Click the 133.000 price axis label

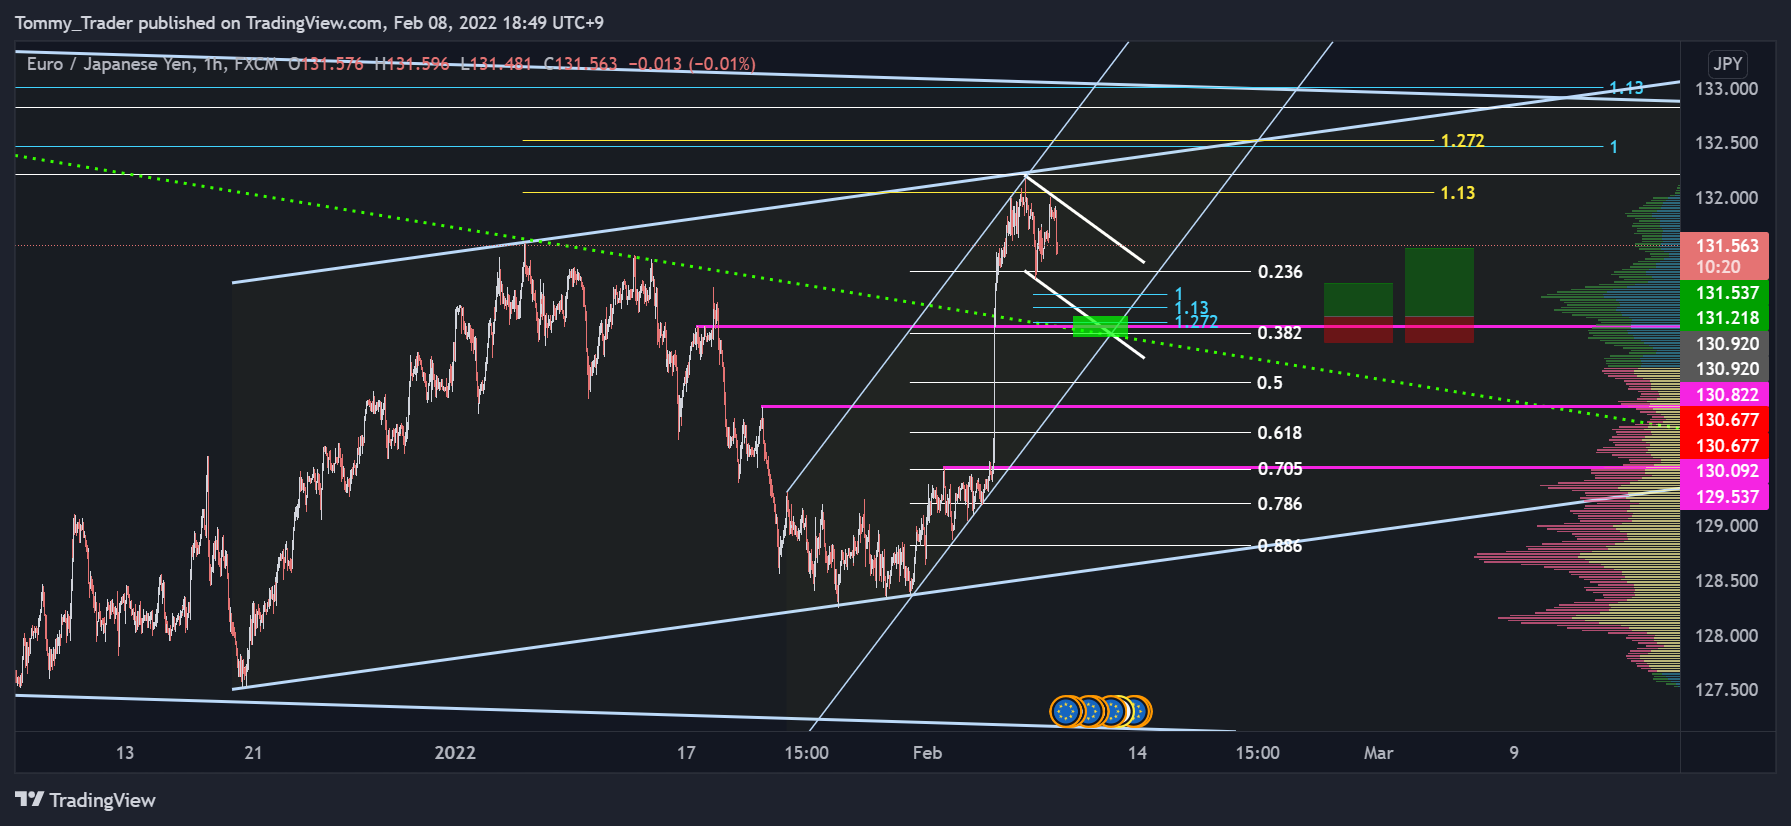pyautogui.click(x=1726, y=89)
